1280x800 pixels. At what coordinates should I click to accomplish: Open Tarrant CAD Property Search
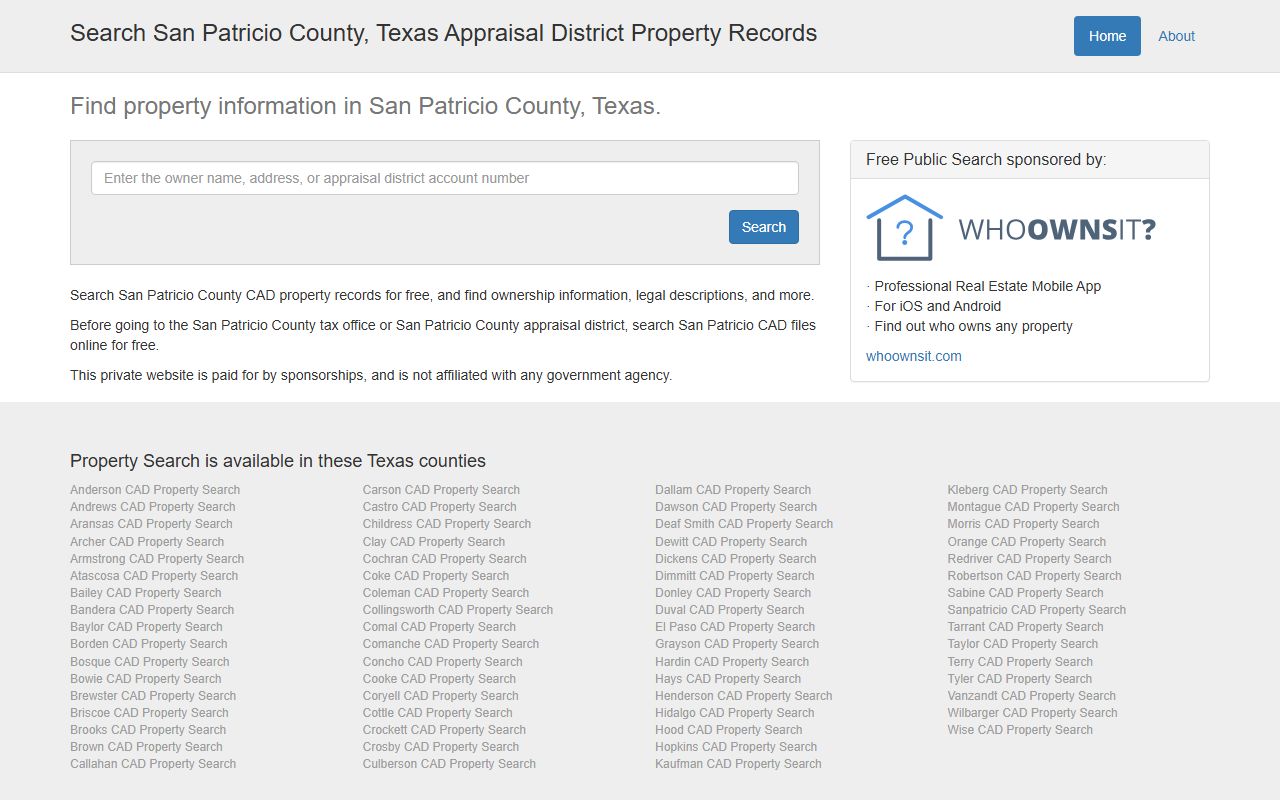point(1026,627)
